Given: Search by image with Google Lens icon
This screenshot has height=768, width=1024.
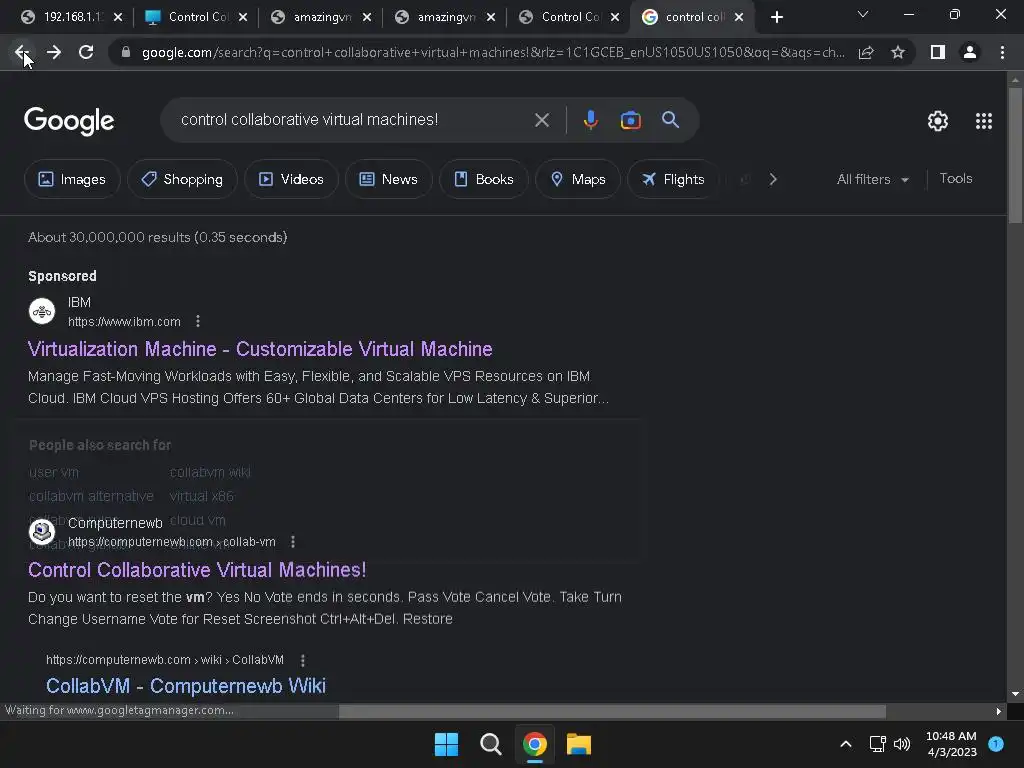Looking at the screenshot, I should (x=630, y=120).
